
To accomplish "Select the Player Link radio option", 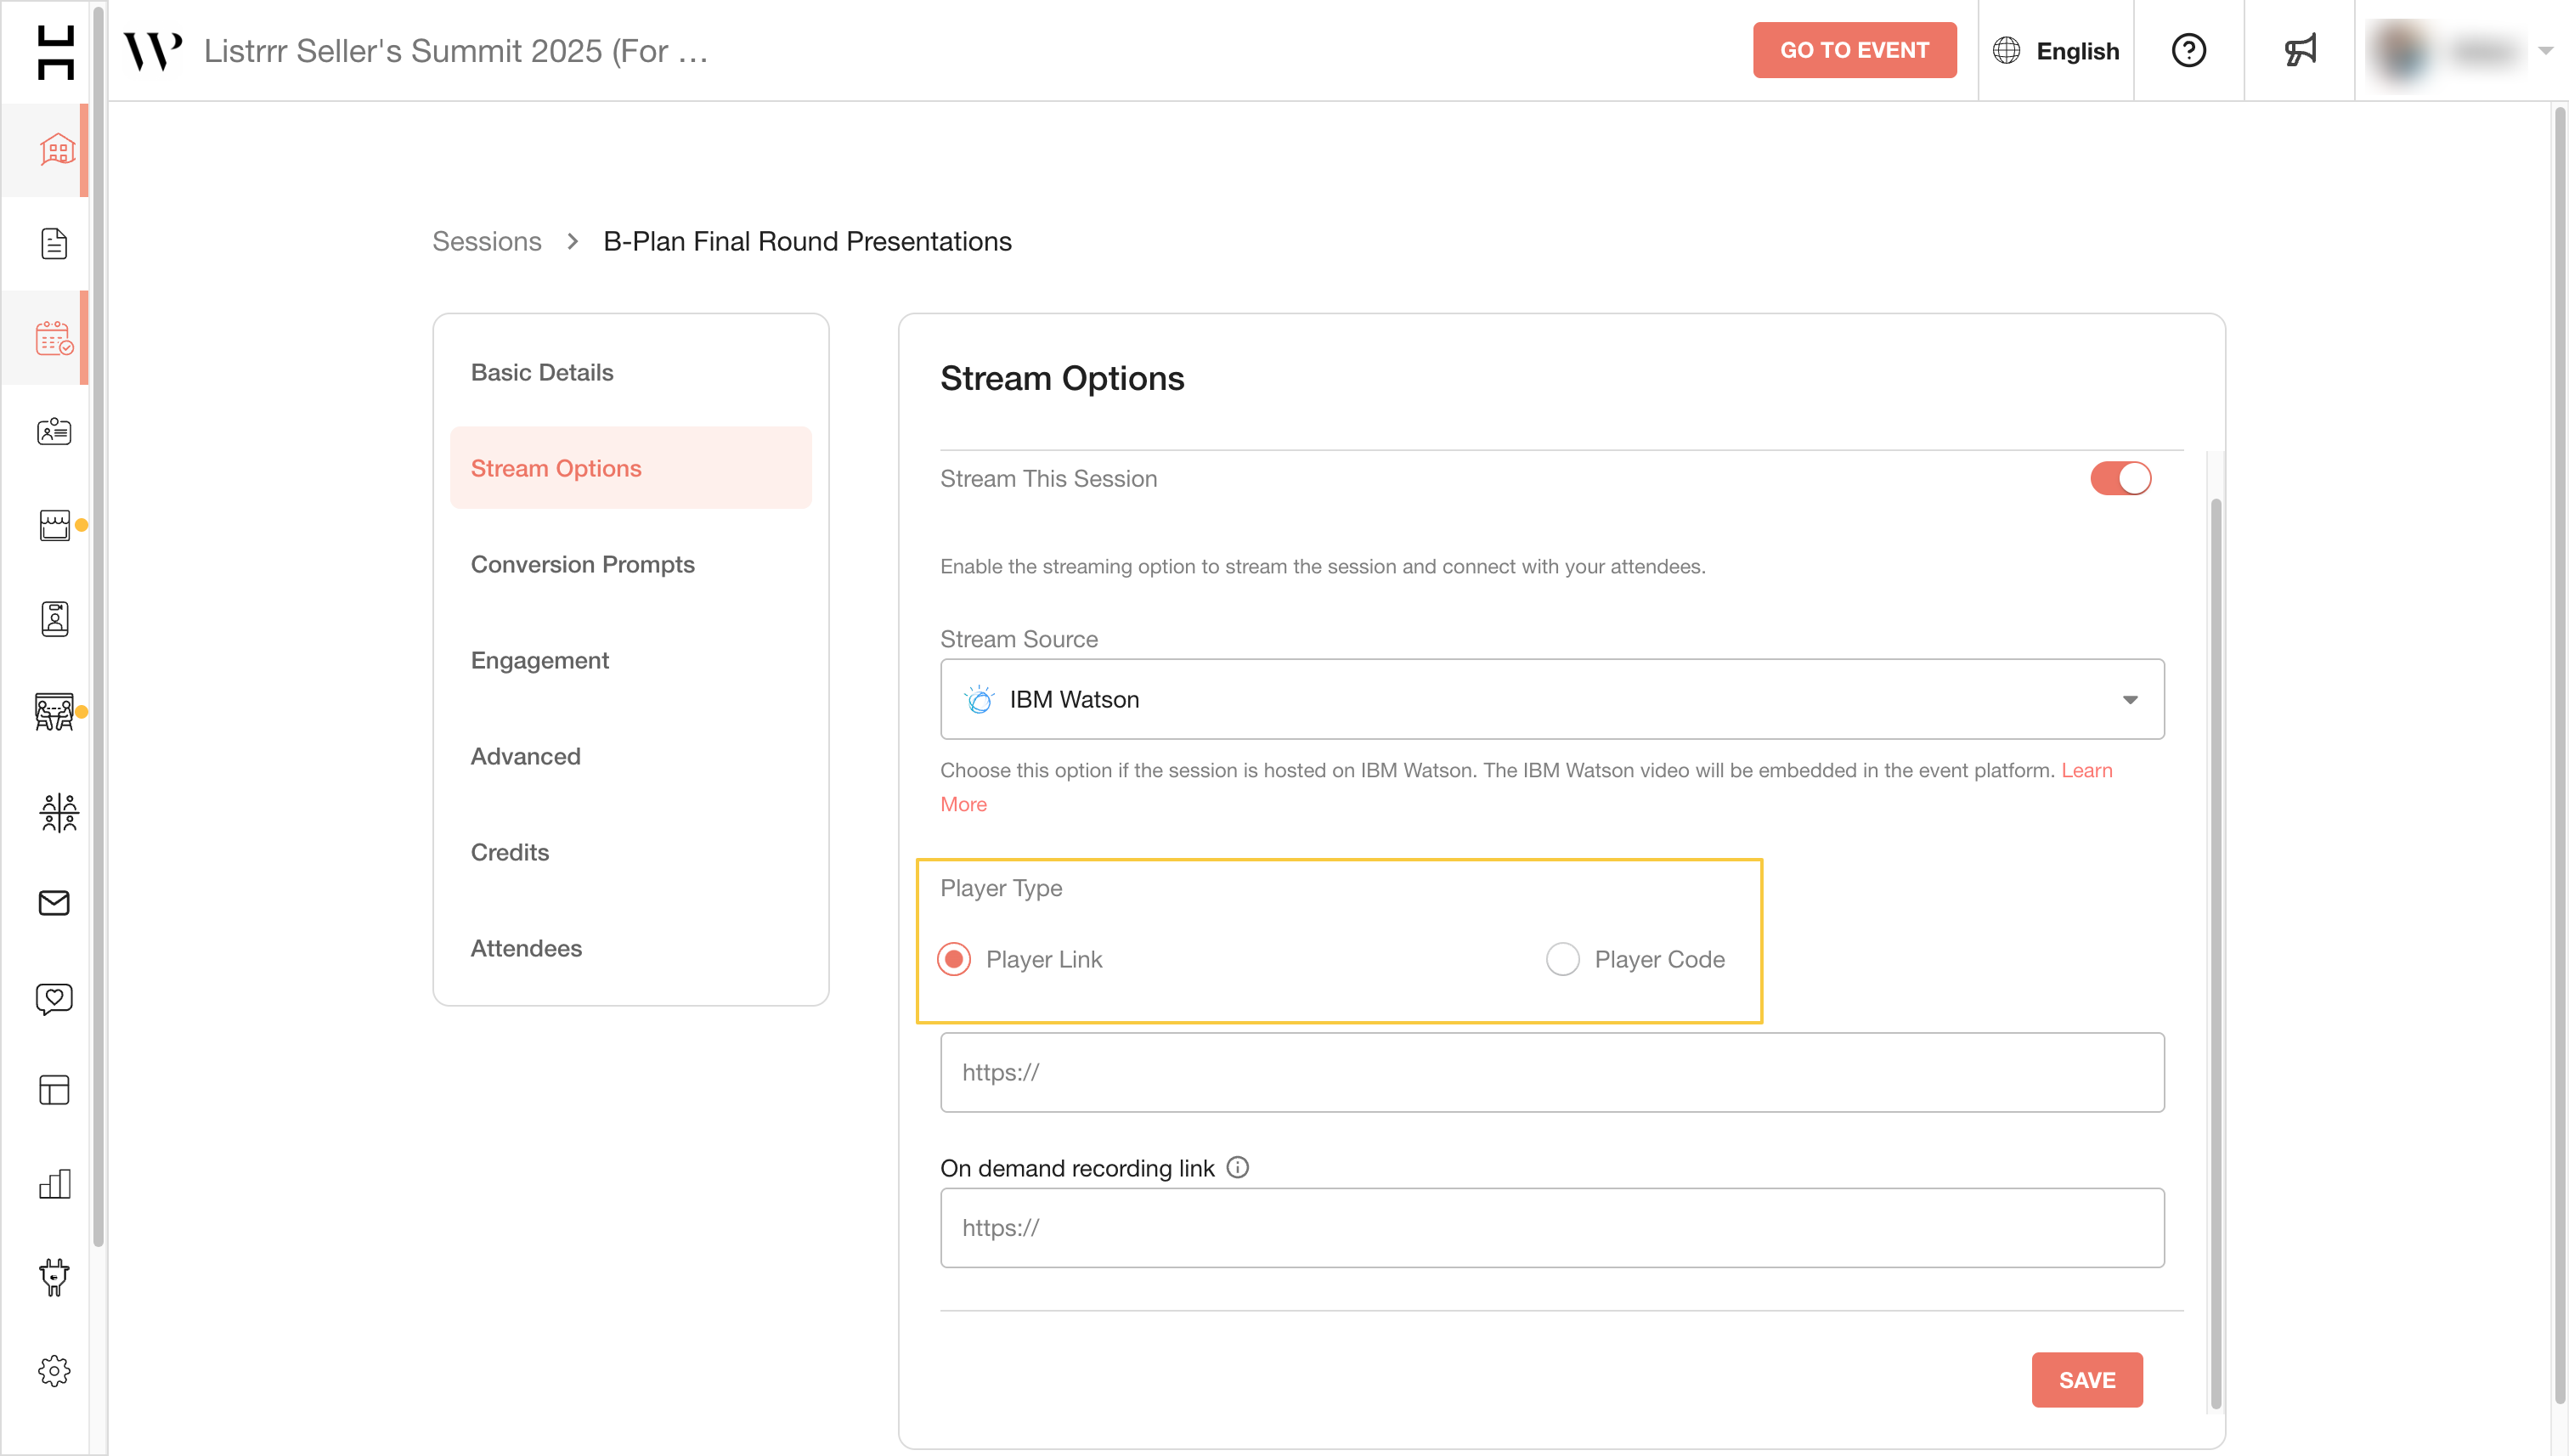I will pyautogui.click(x=954, y=959).
